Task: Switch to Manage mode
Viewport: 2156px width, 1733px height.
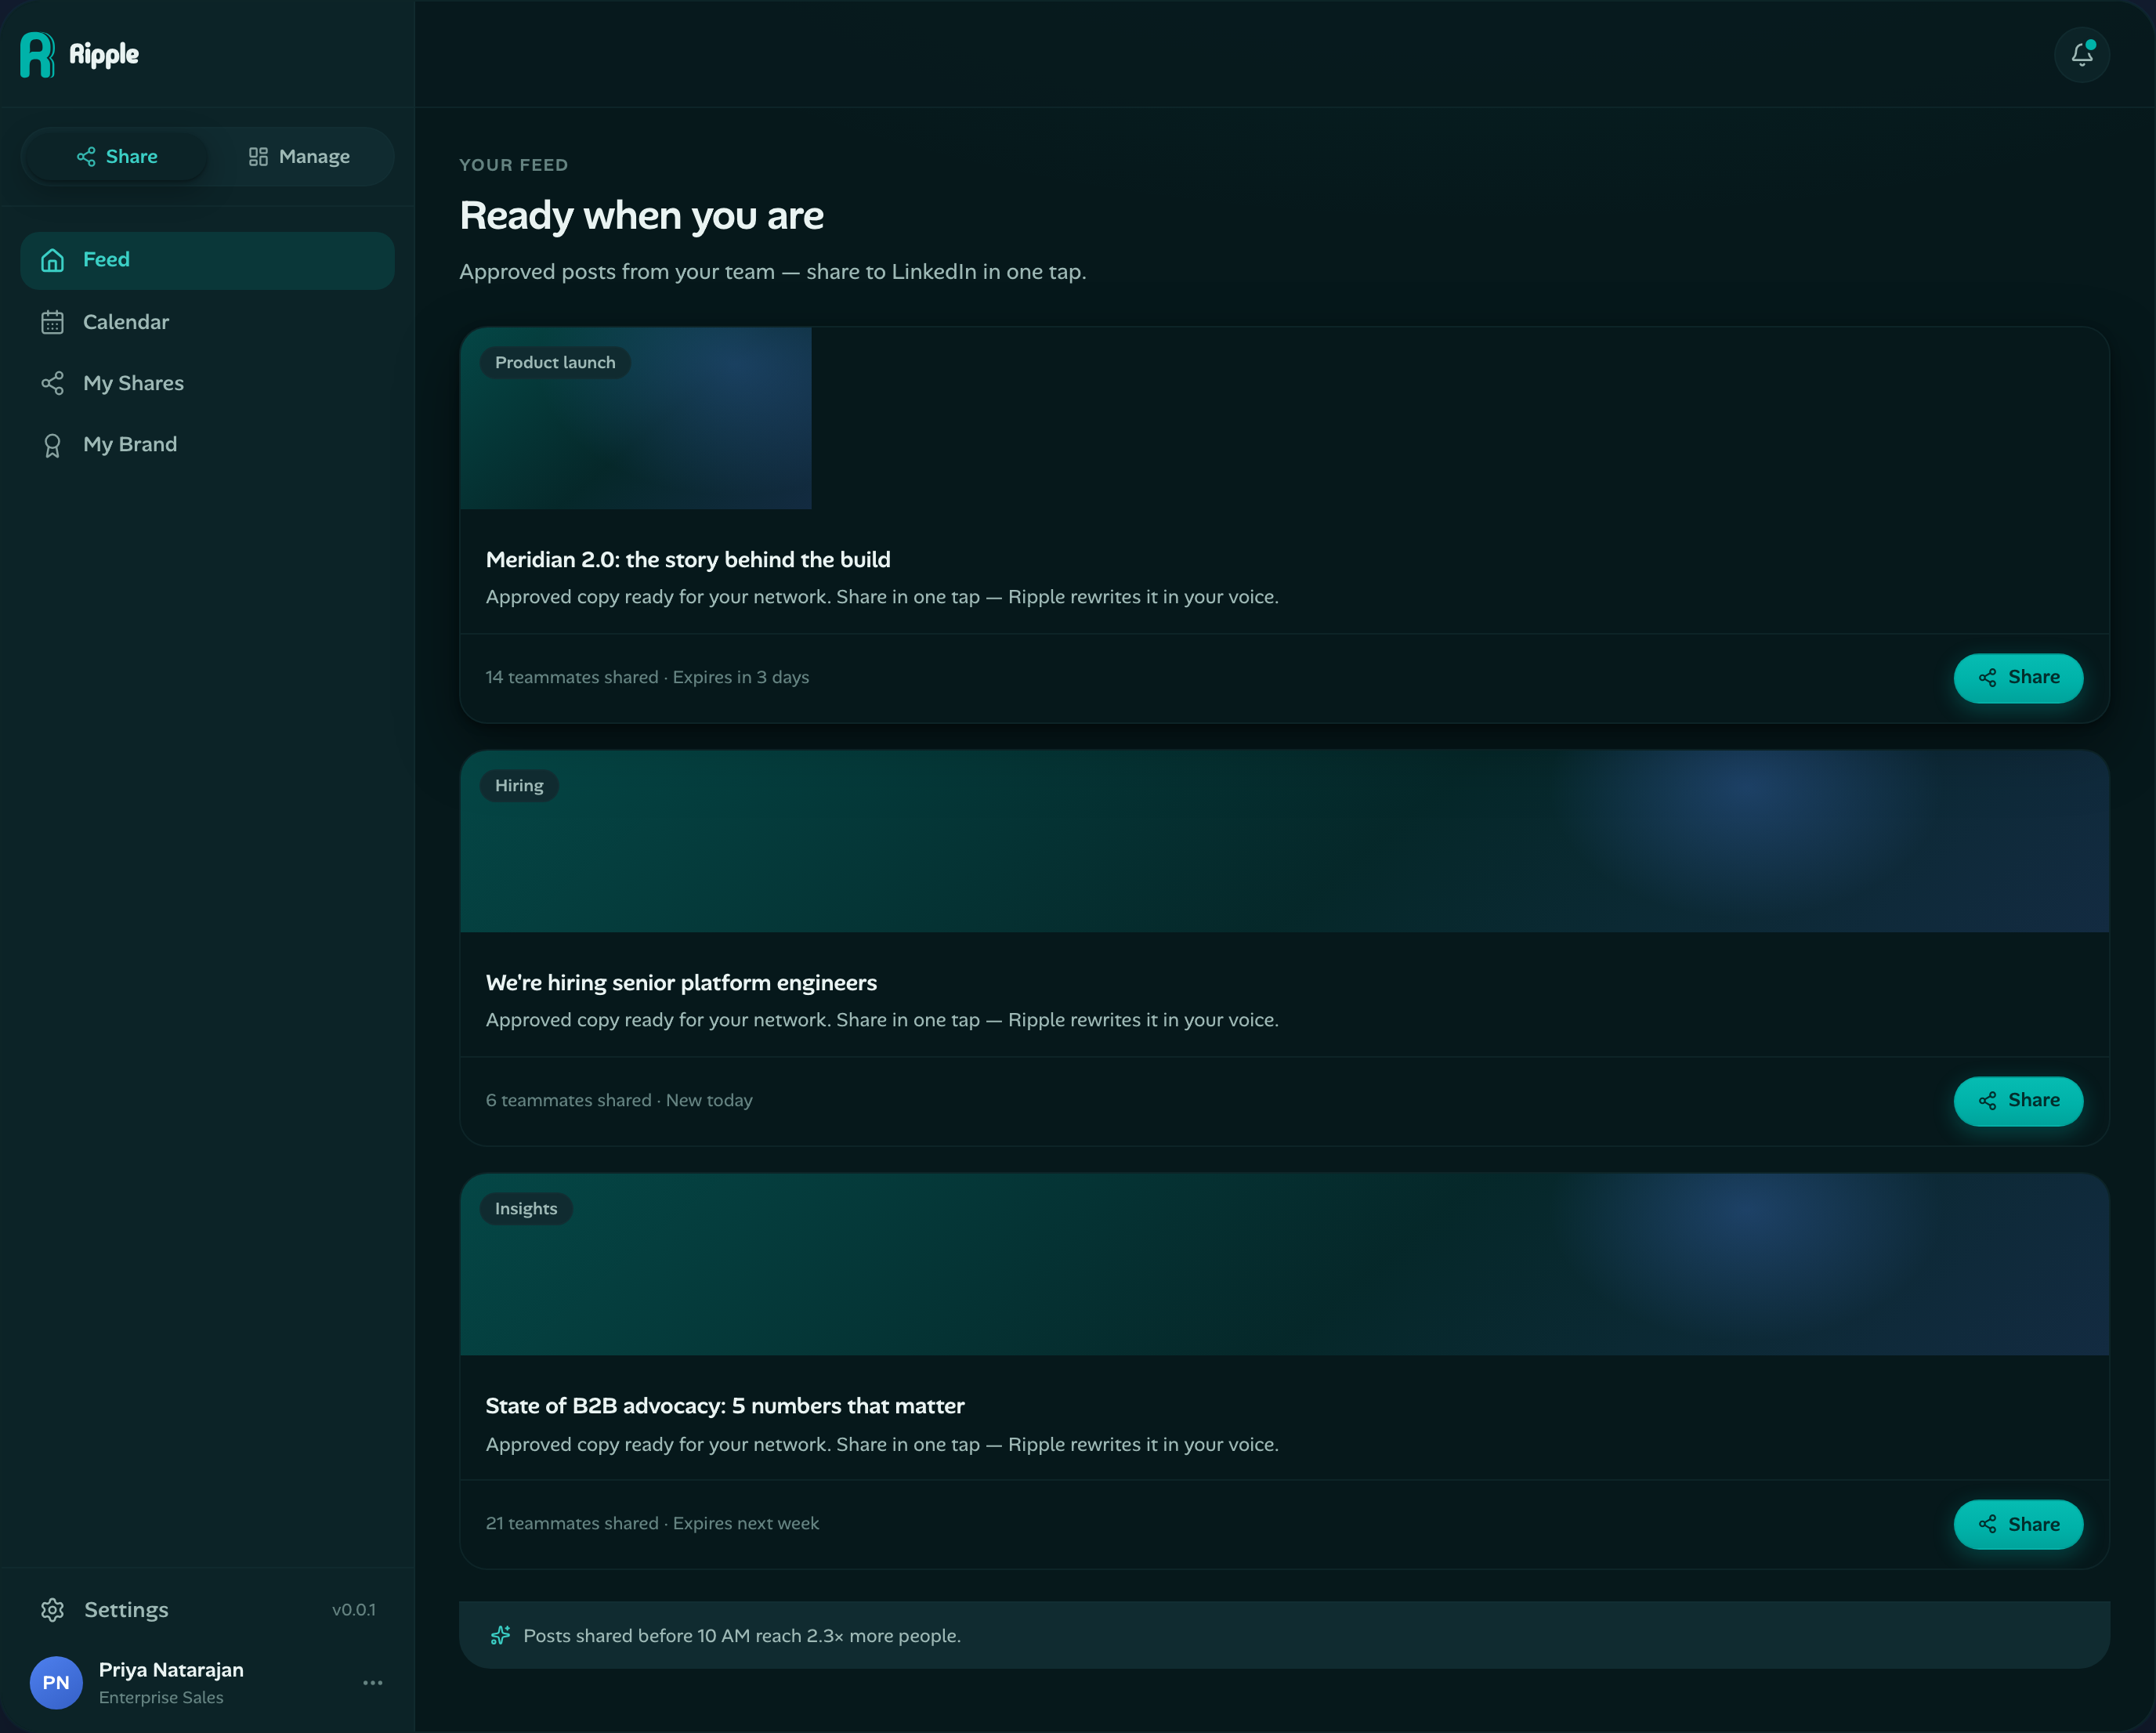Action: pyautogui.click(x=299, y=157)
